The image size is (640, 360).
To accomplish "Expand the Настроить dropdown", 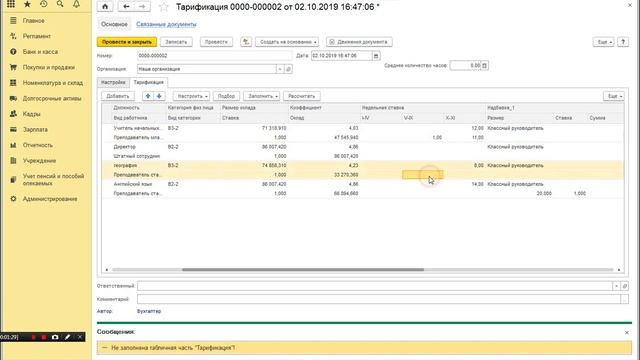I will point(191,96).
